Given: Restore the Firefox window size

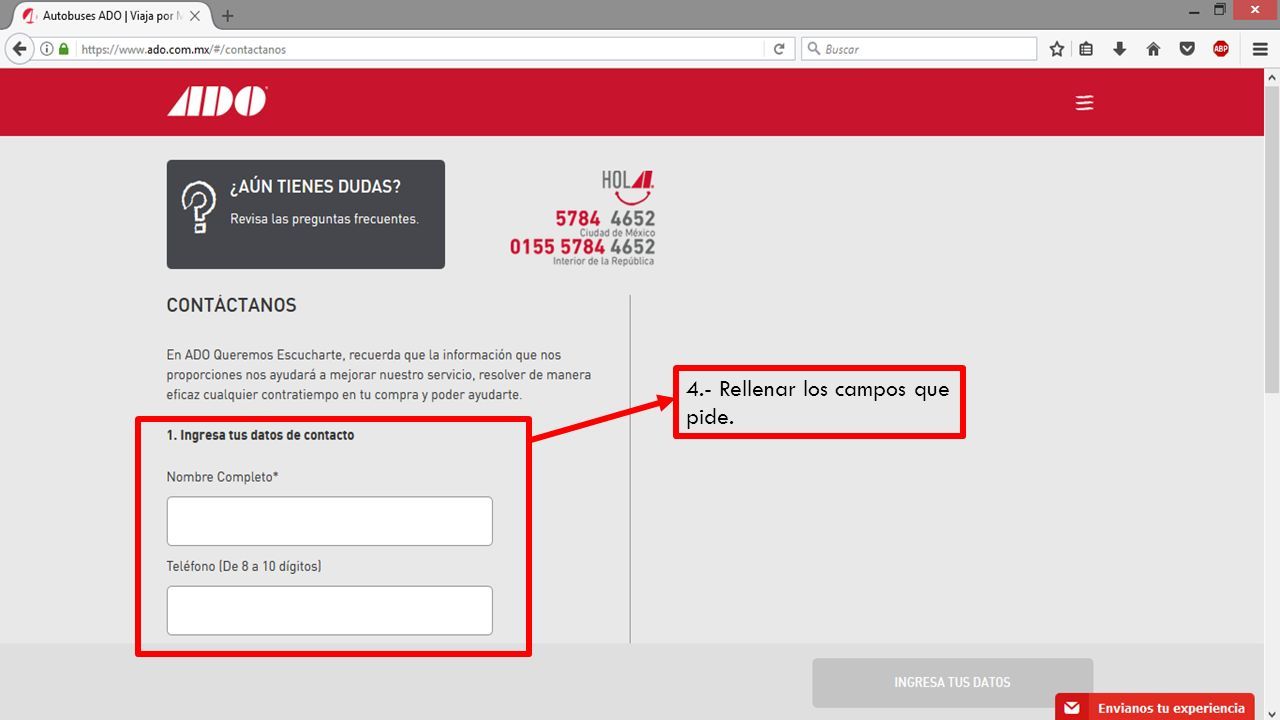Looking at the screenshot, I should click(1219, 10).
